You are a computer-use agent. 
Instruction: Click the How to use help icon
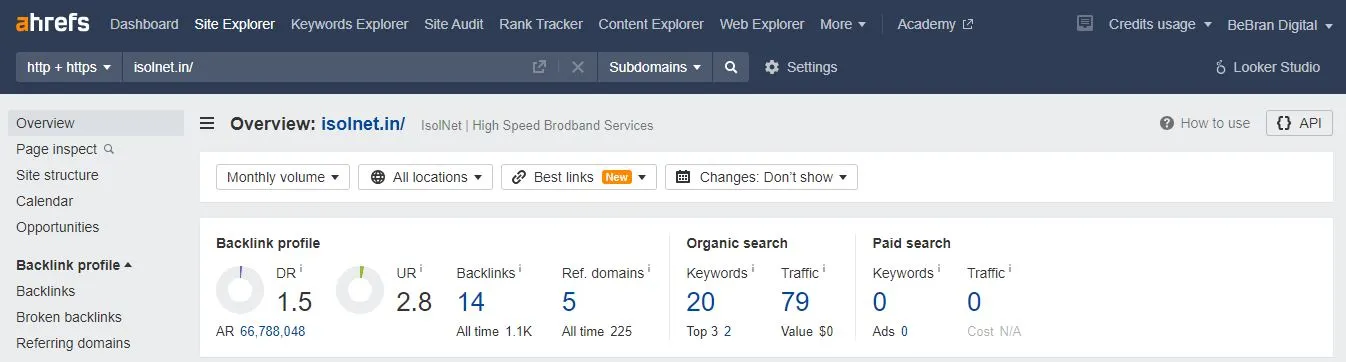[x=1166, y=123]
